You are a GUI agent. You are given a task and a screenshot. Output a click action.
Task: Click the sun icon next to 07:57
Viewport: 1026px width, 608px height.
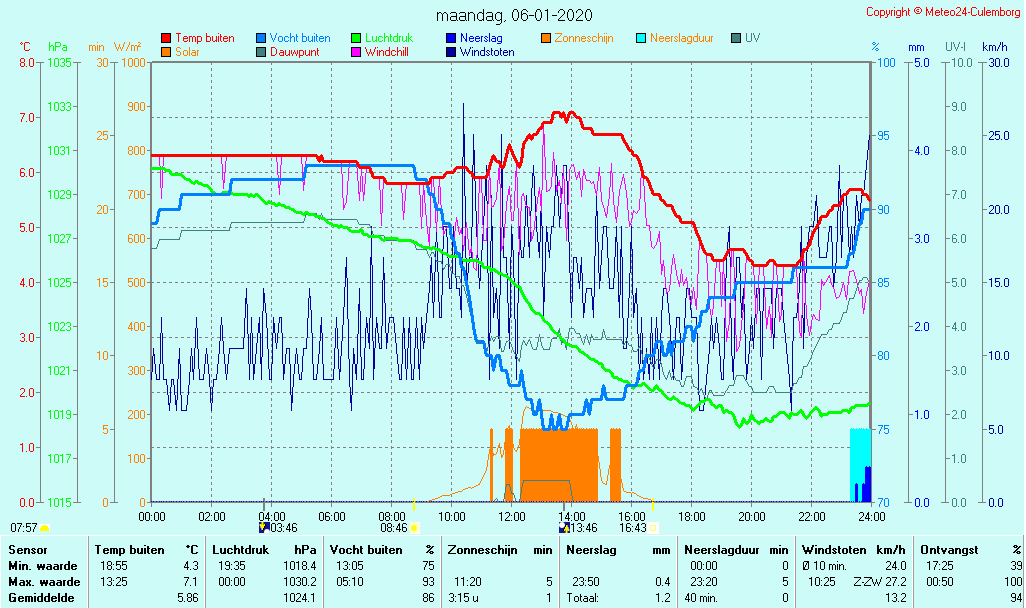tap(45, 528)
